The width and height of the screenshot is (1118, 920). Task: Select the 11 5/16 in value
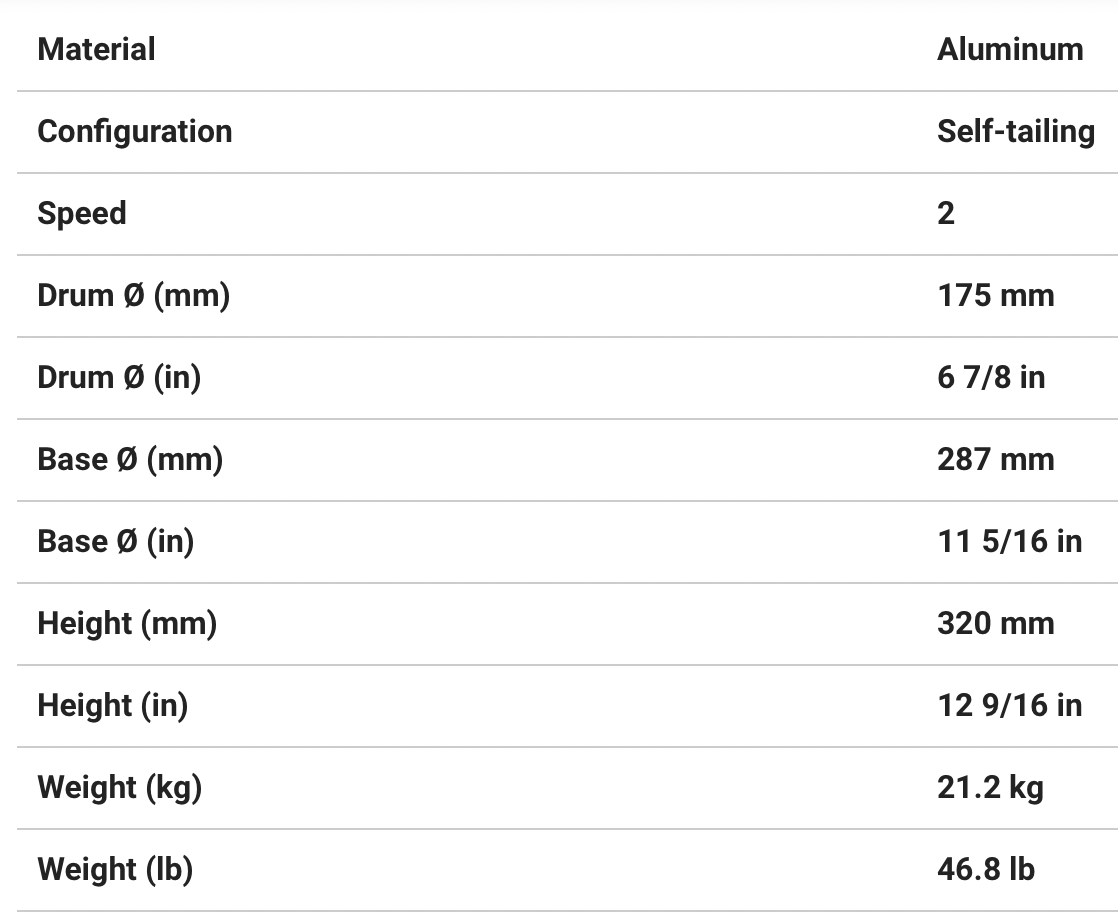point(1010,541)
